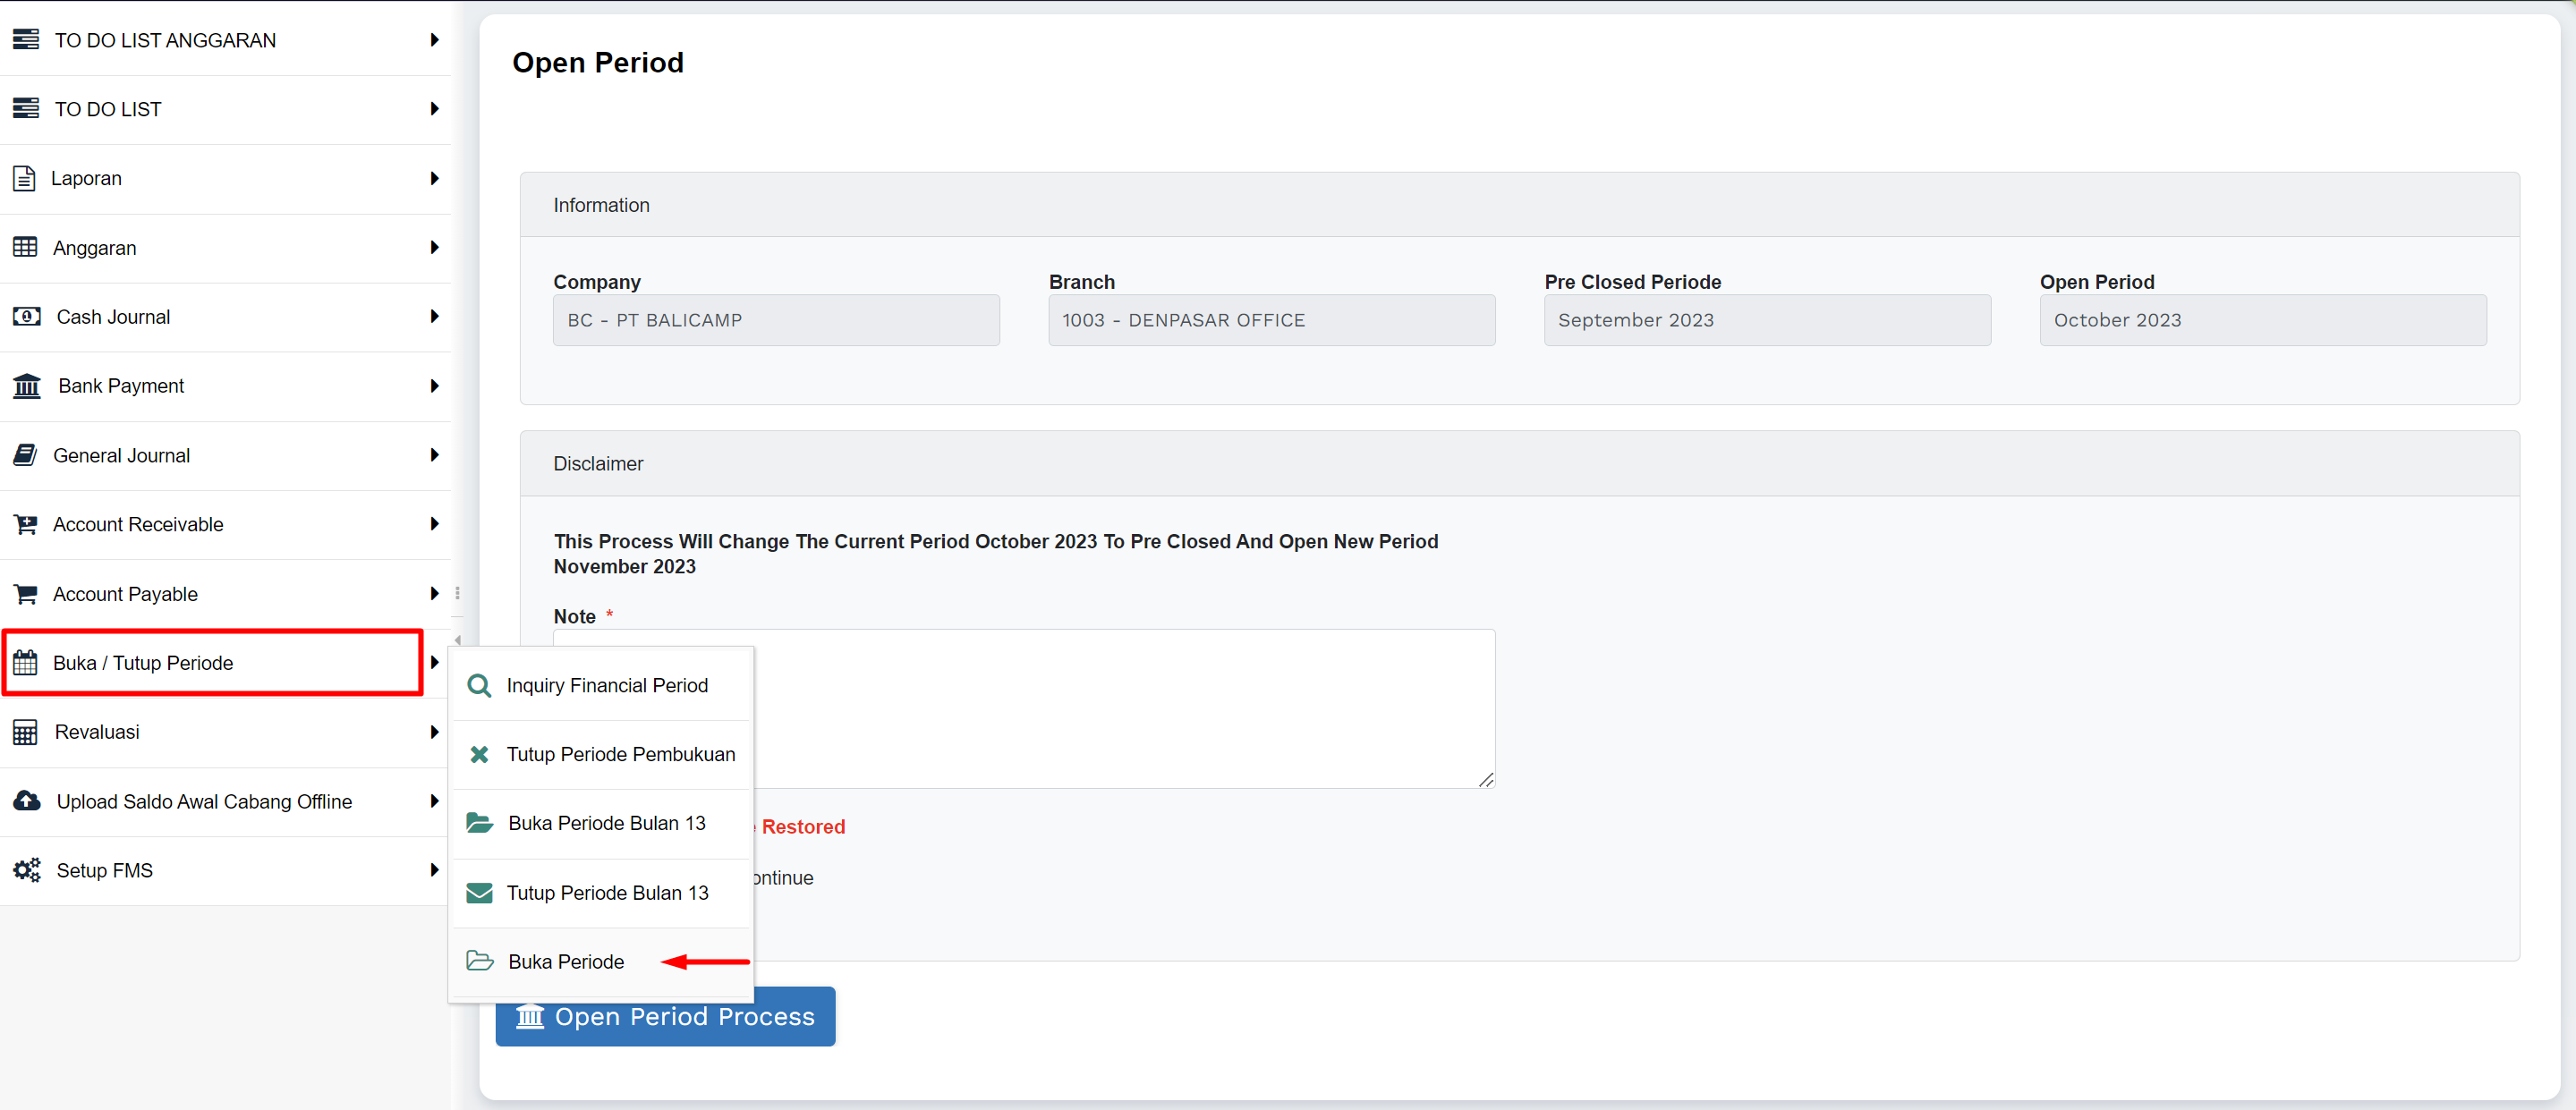Click the Cash Journal money icon

click(26, 317)
